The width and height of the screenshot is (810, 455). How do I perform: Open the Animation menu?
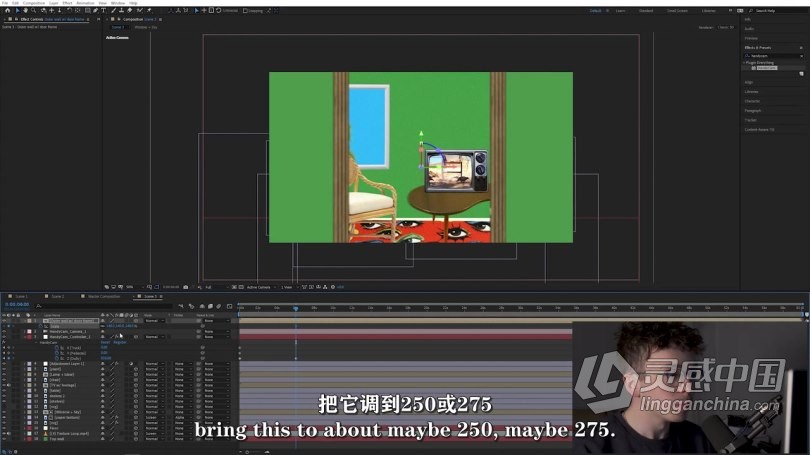pos(85,3)
